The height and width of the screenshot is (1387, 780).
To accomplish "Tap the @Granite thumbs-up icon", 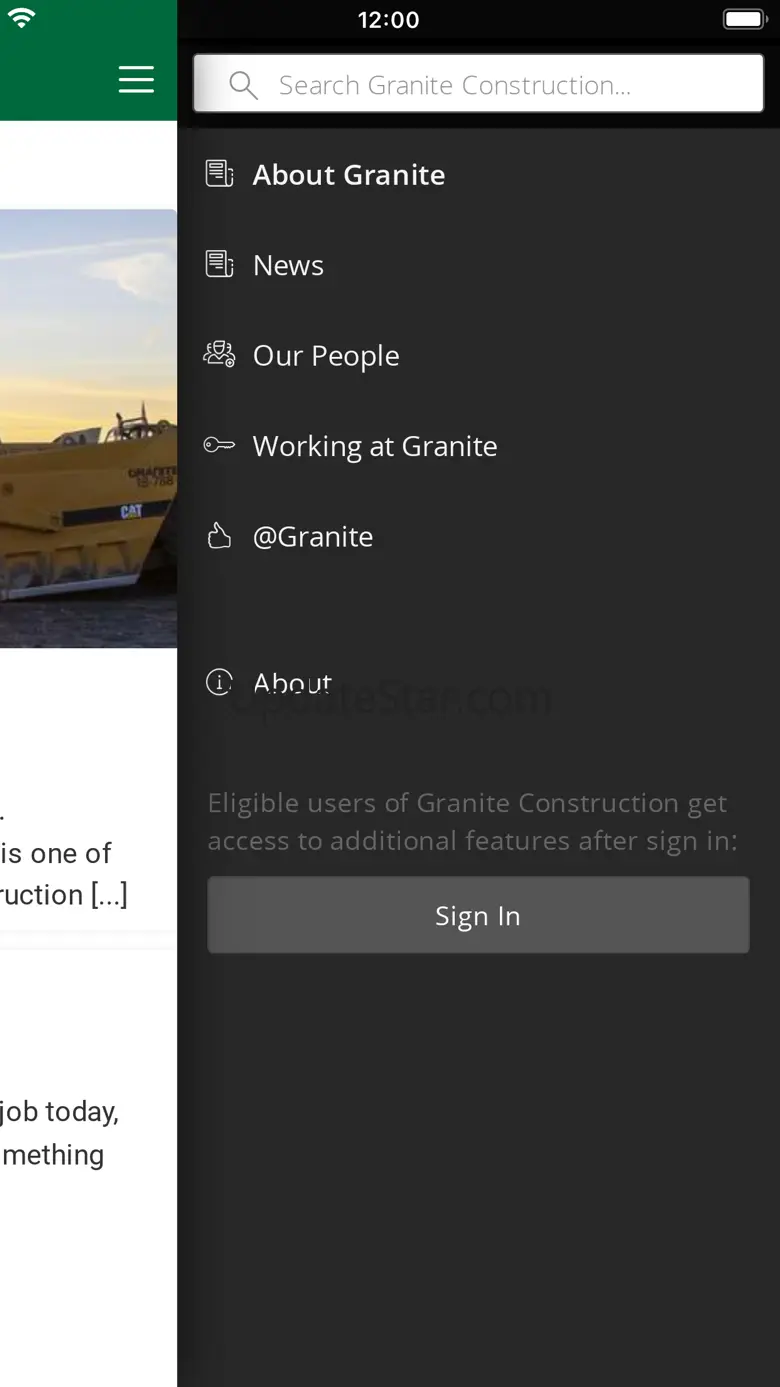I will click(220, 537).
